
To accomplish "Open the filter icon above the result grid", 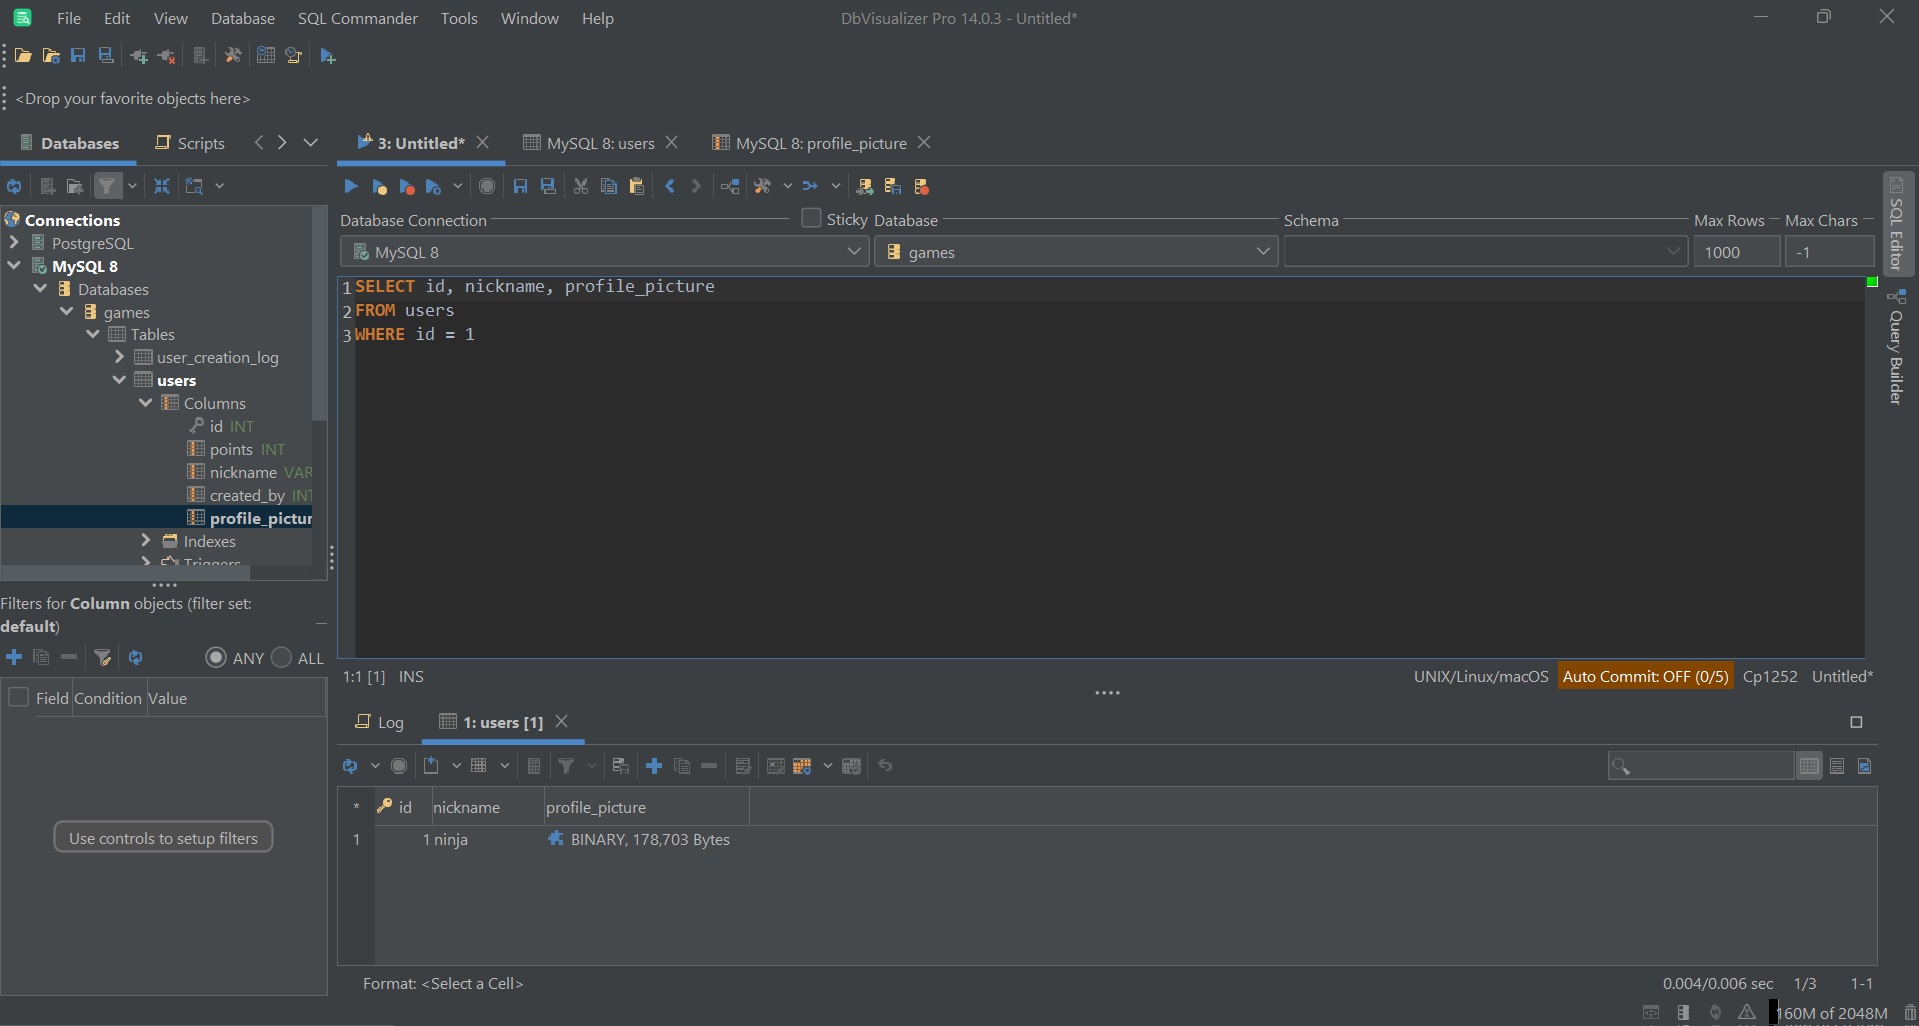I will [568, 765].
